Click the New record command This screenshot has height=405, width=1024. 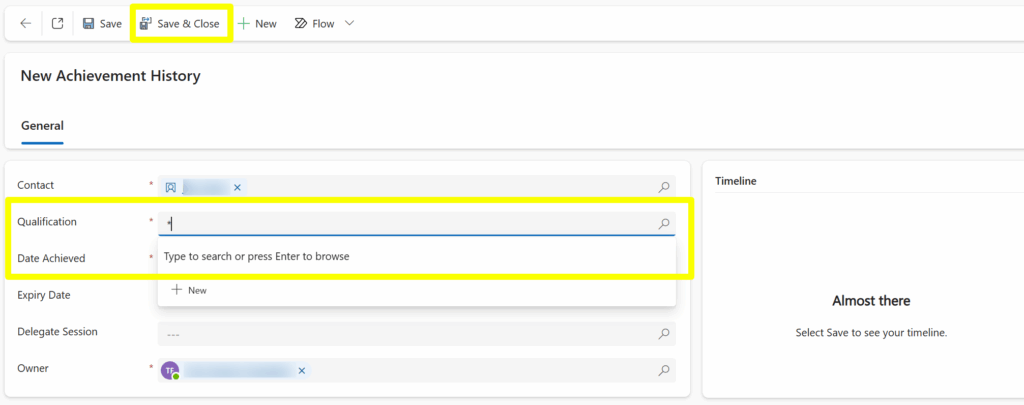point(257,23)
